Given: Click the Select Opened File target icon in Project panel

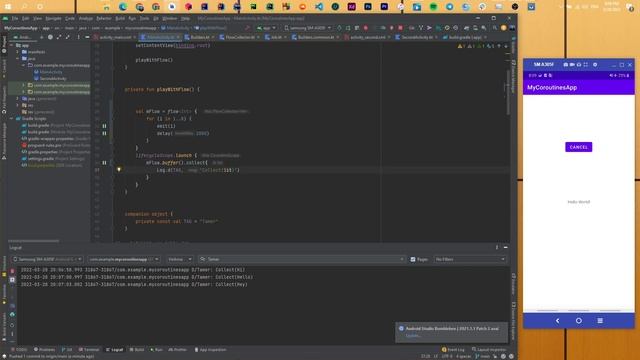Looking at the screenshot, I should point(50,37).
